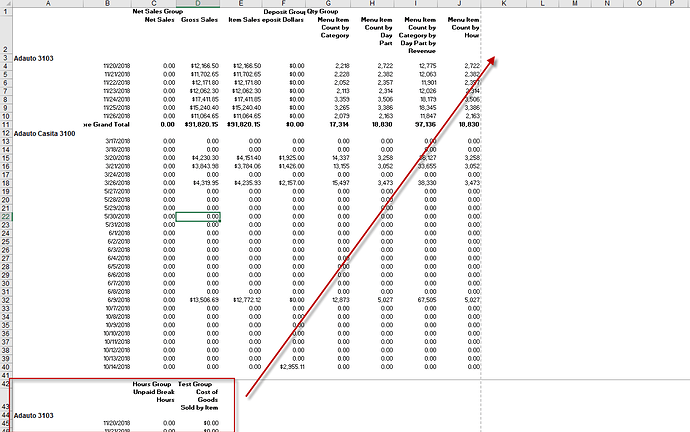690x432 pixels.
Task: Select row 22 header
Action: pos(6,216)
